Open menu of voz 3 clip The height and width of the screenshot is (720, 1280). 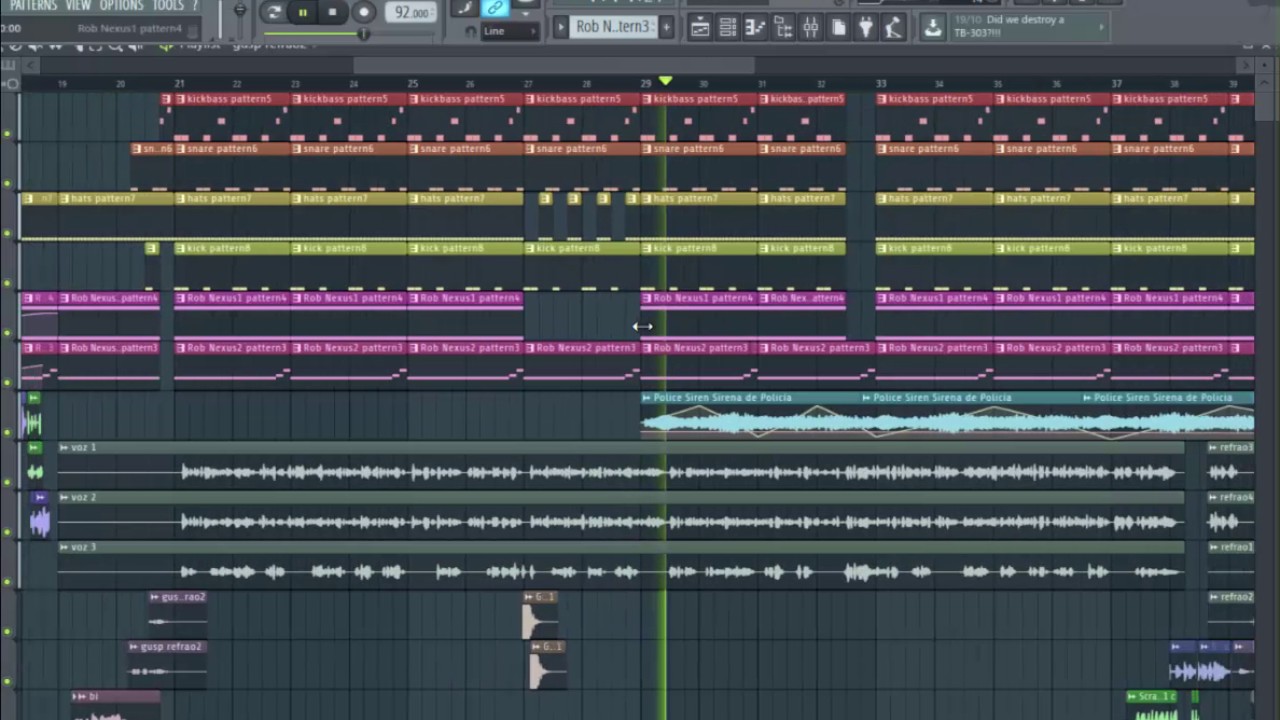(64, 547)
